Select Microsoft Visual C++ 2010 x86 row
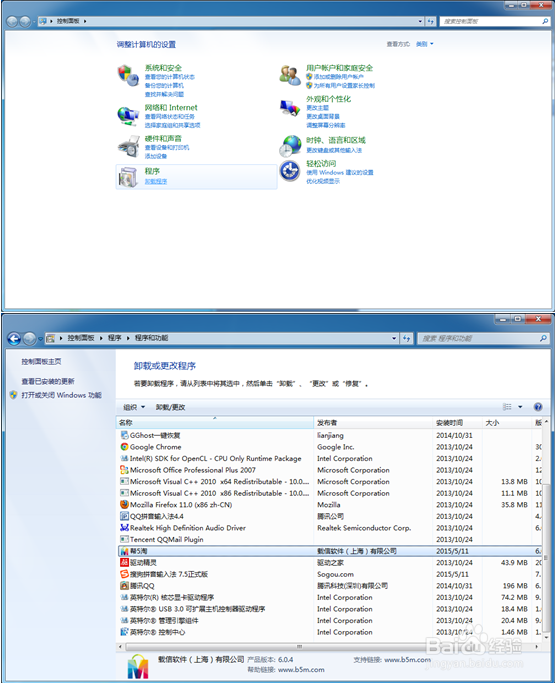The image size is (555, 683). pos(329,493)
